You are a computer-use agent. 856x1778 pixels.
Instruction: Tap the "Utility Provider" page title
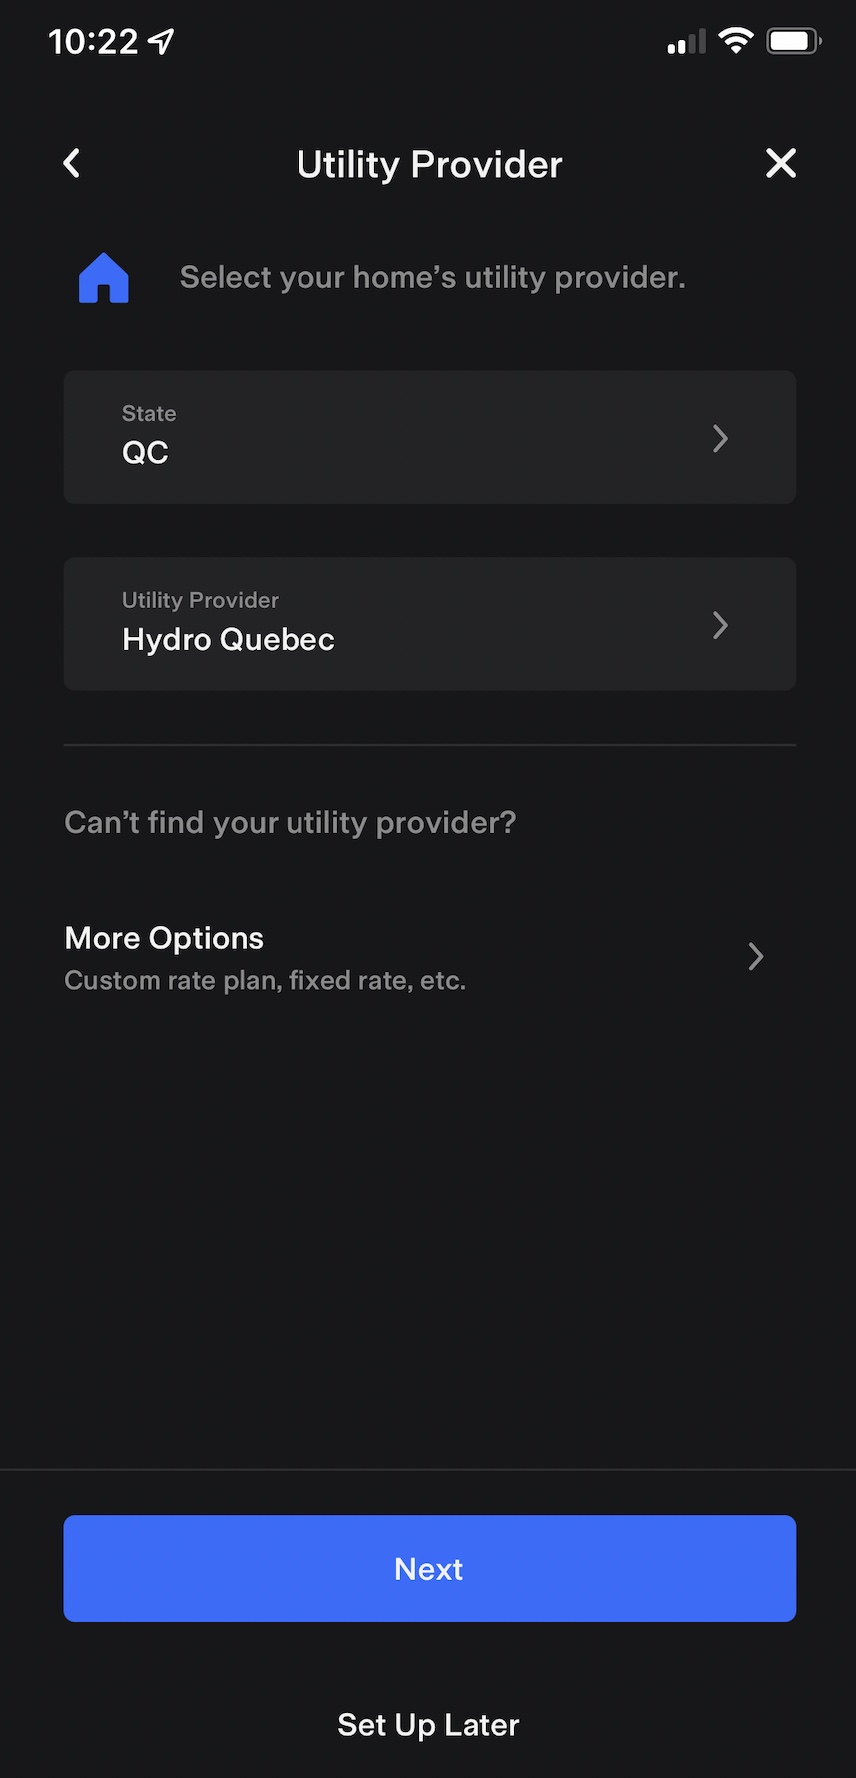click(429, 165)
